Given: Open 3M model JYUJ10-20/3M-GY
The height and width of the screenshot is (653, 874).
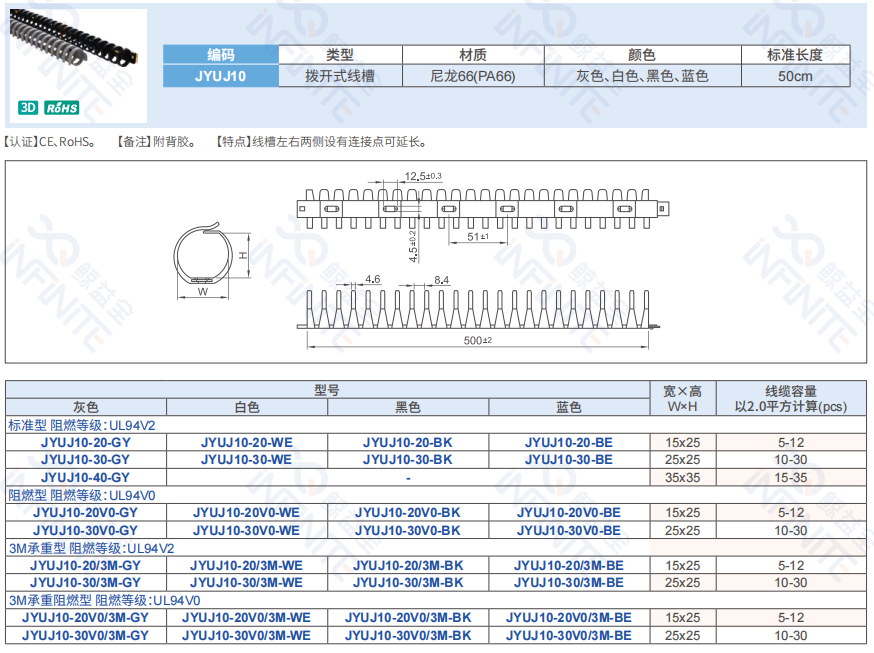Looking at the screenshot, I should (x=86, y=565).
